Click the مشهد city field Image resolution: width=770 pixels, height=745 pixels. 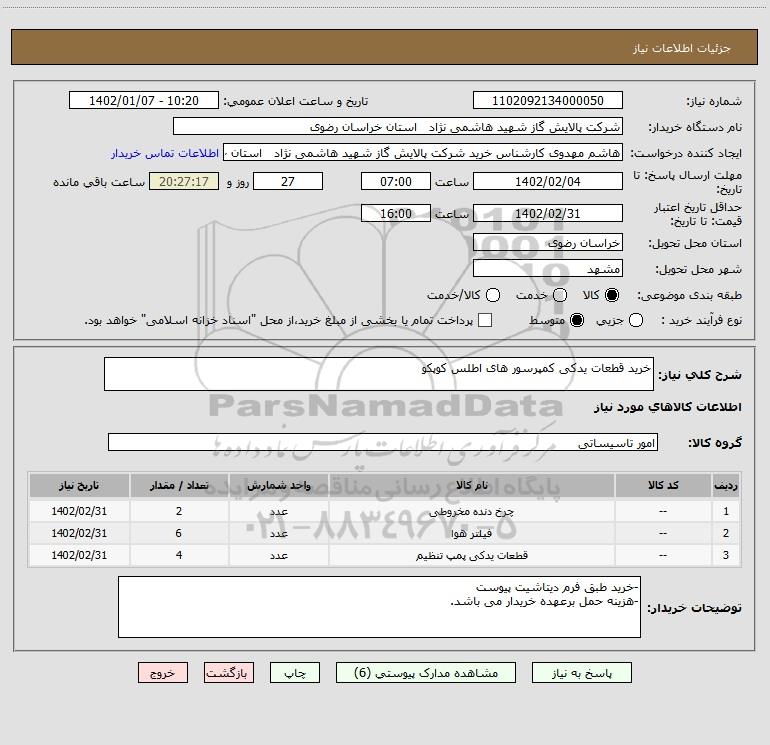pos(548,269)
